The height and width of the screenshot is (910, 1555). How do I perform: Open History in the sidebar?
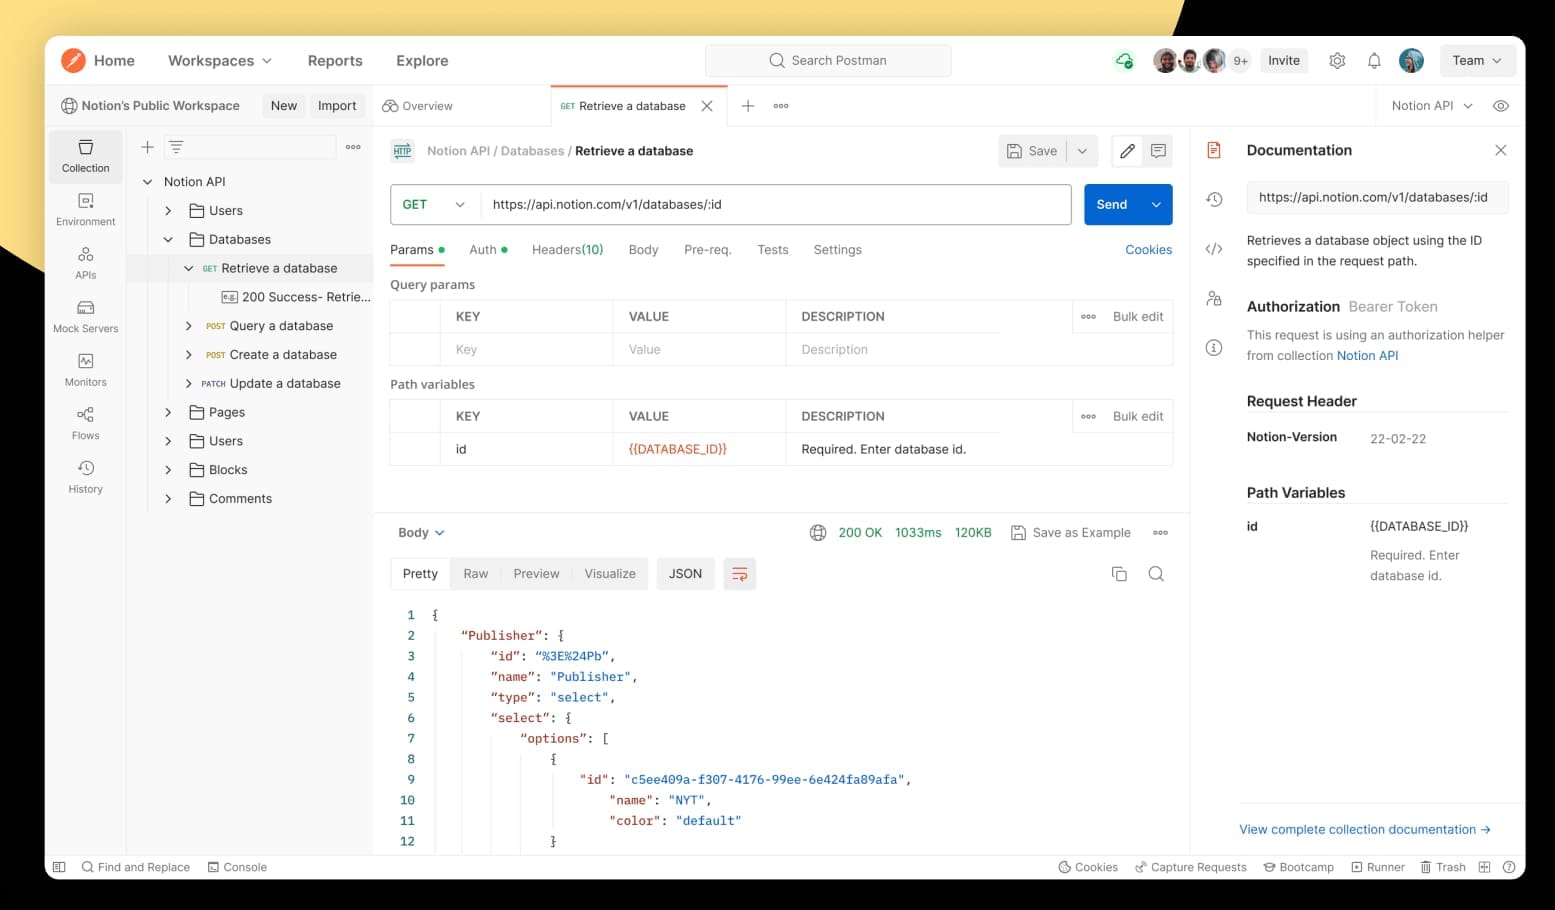click(x=86, y=477)
